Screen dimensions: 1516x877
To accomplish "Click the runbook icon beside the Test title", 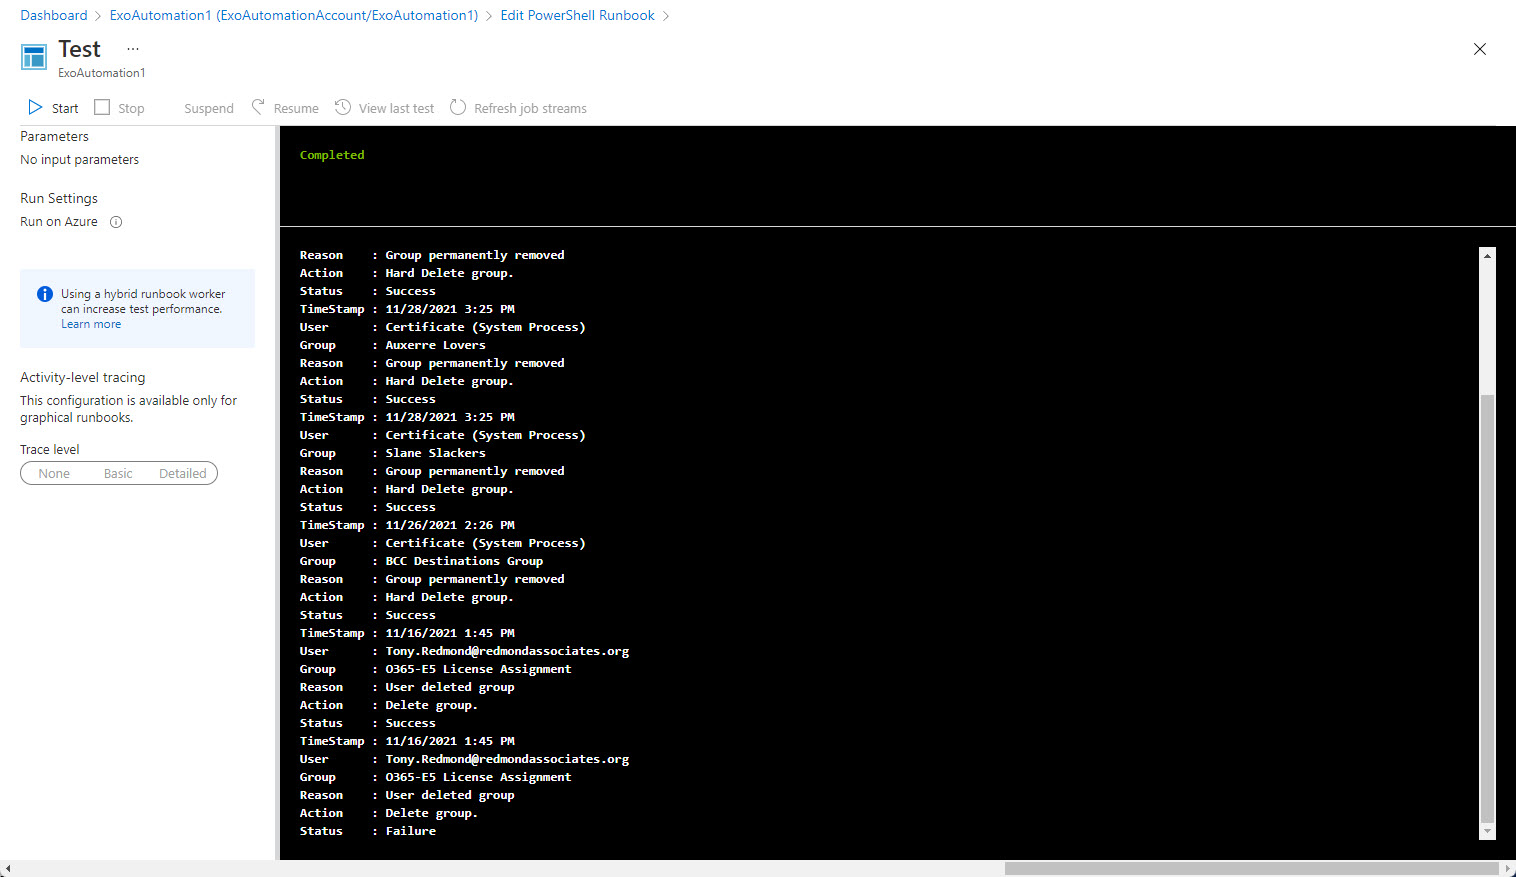I will coord(33,57).
